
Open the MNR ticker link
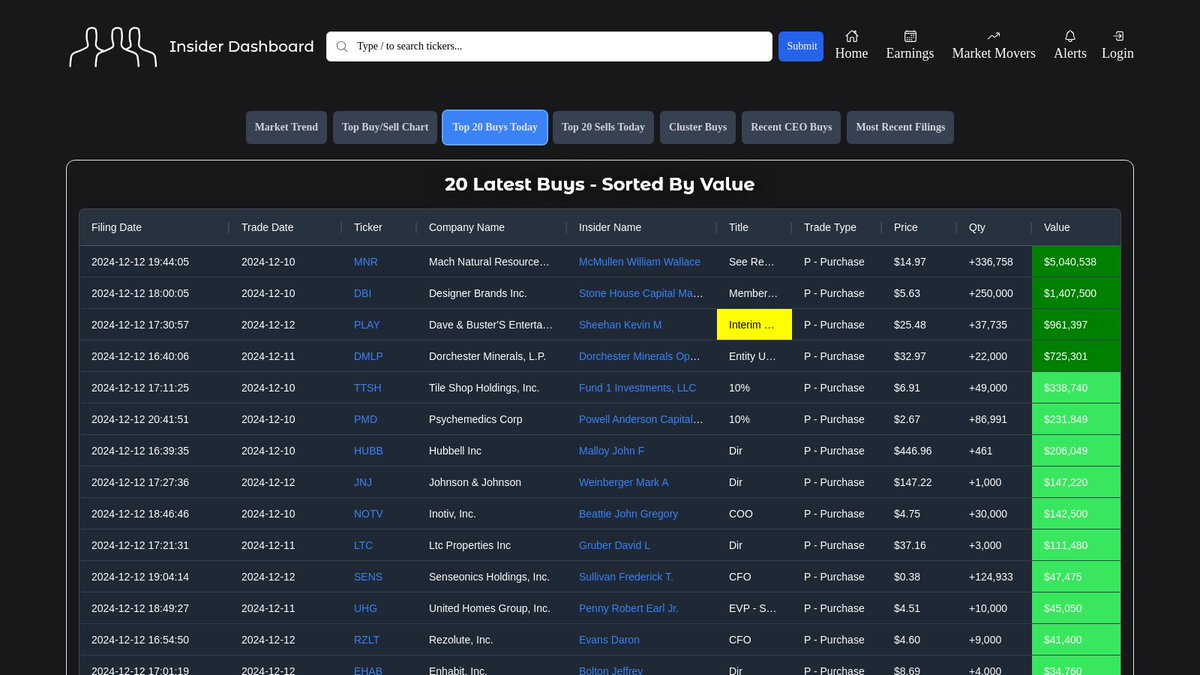click(366, 262)
